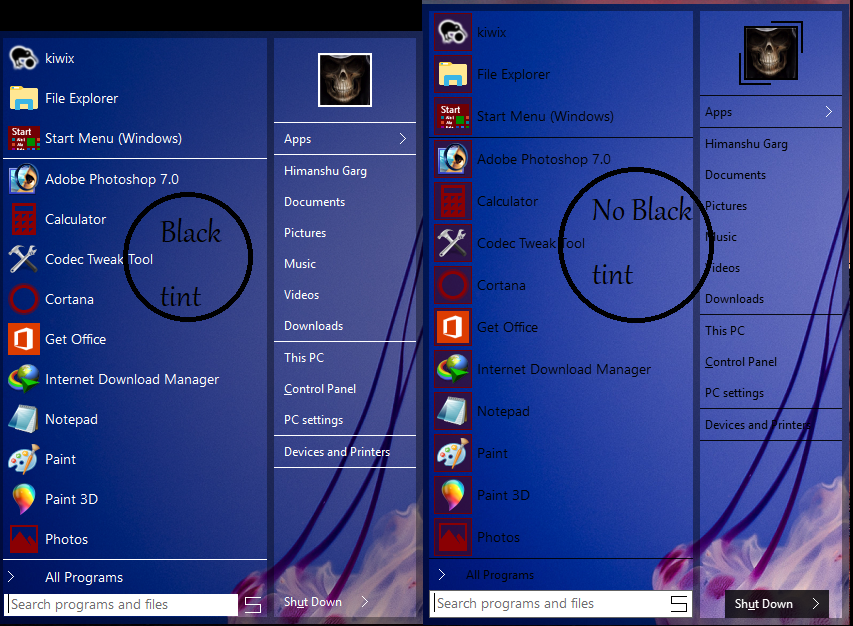
Task: Click Codec Tweak Tool icon in right menu
Action: [453, 243]
